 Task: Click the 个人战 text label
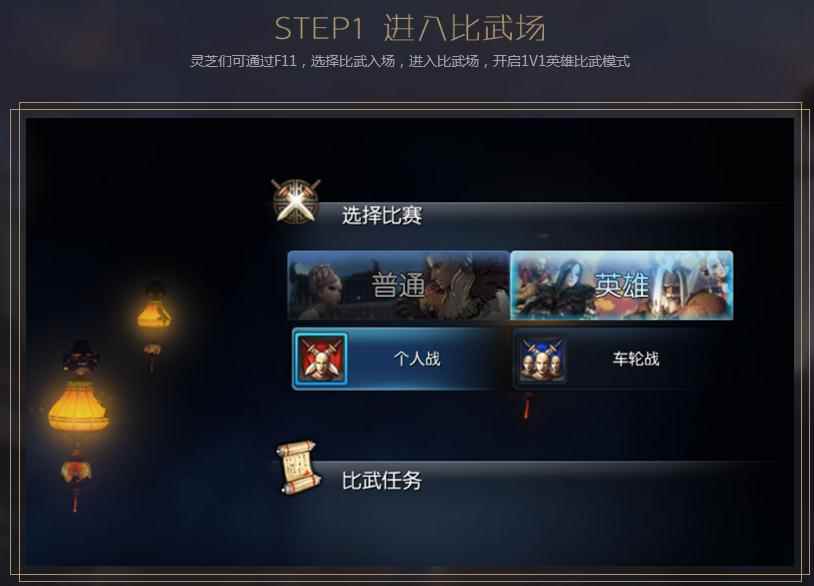417,359
